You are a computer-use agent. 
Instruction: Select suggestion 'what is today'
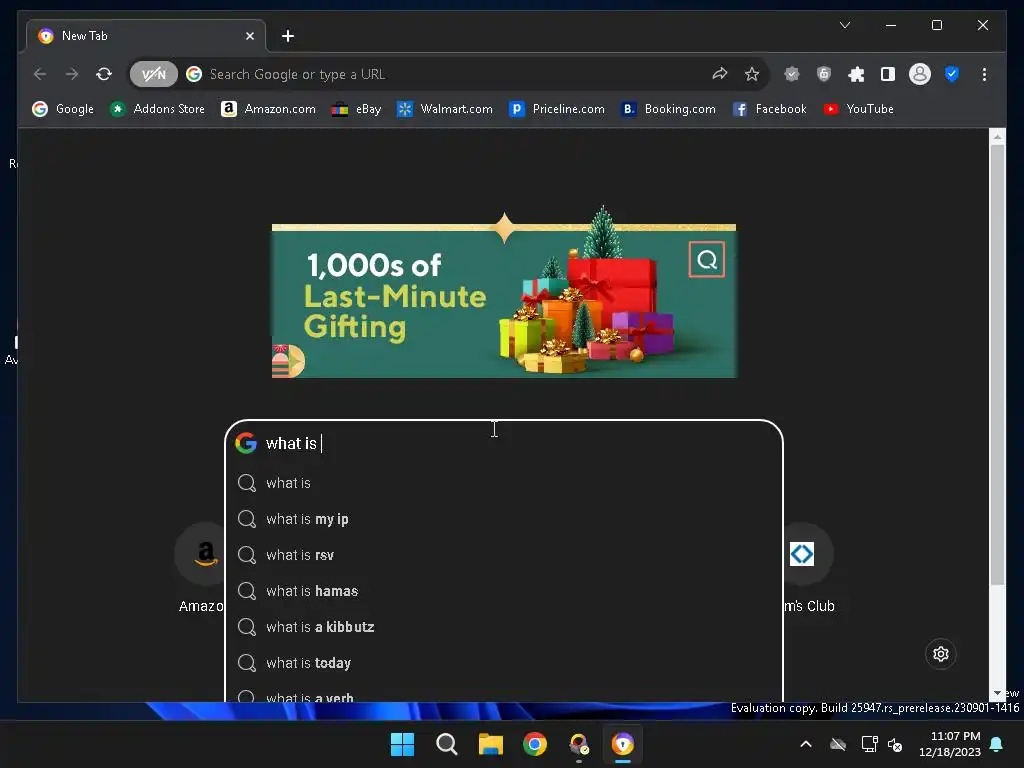(504, 663)
